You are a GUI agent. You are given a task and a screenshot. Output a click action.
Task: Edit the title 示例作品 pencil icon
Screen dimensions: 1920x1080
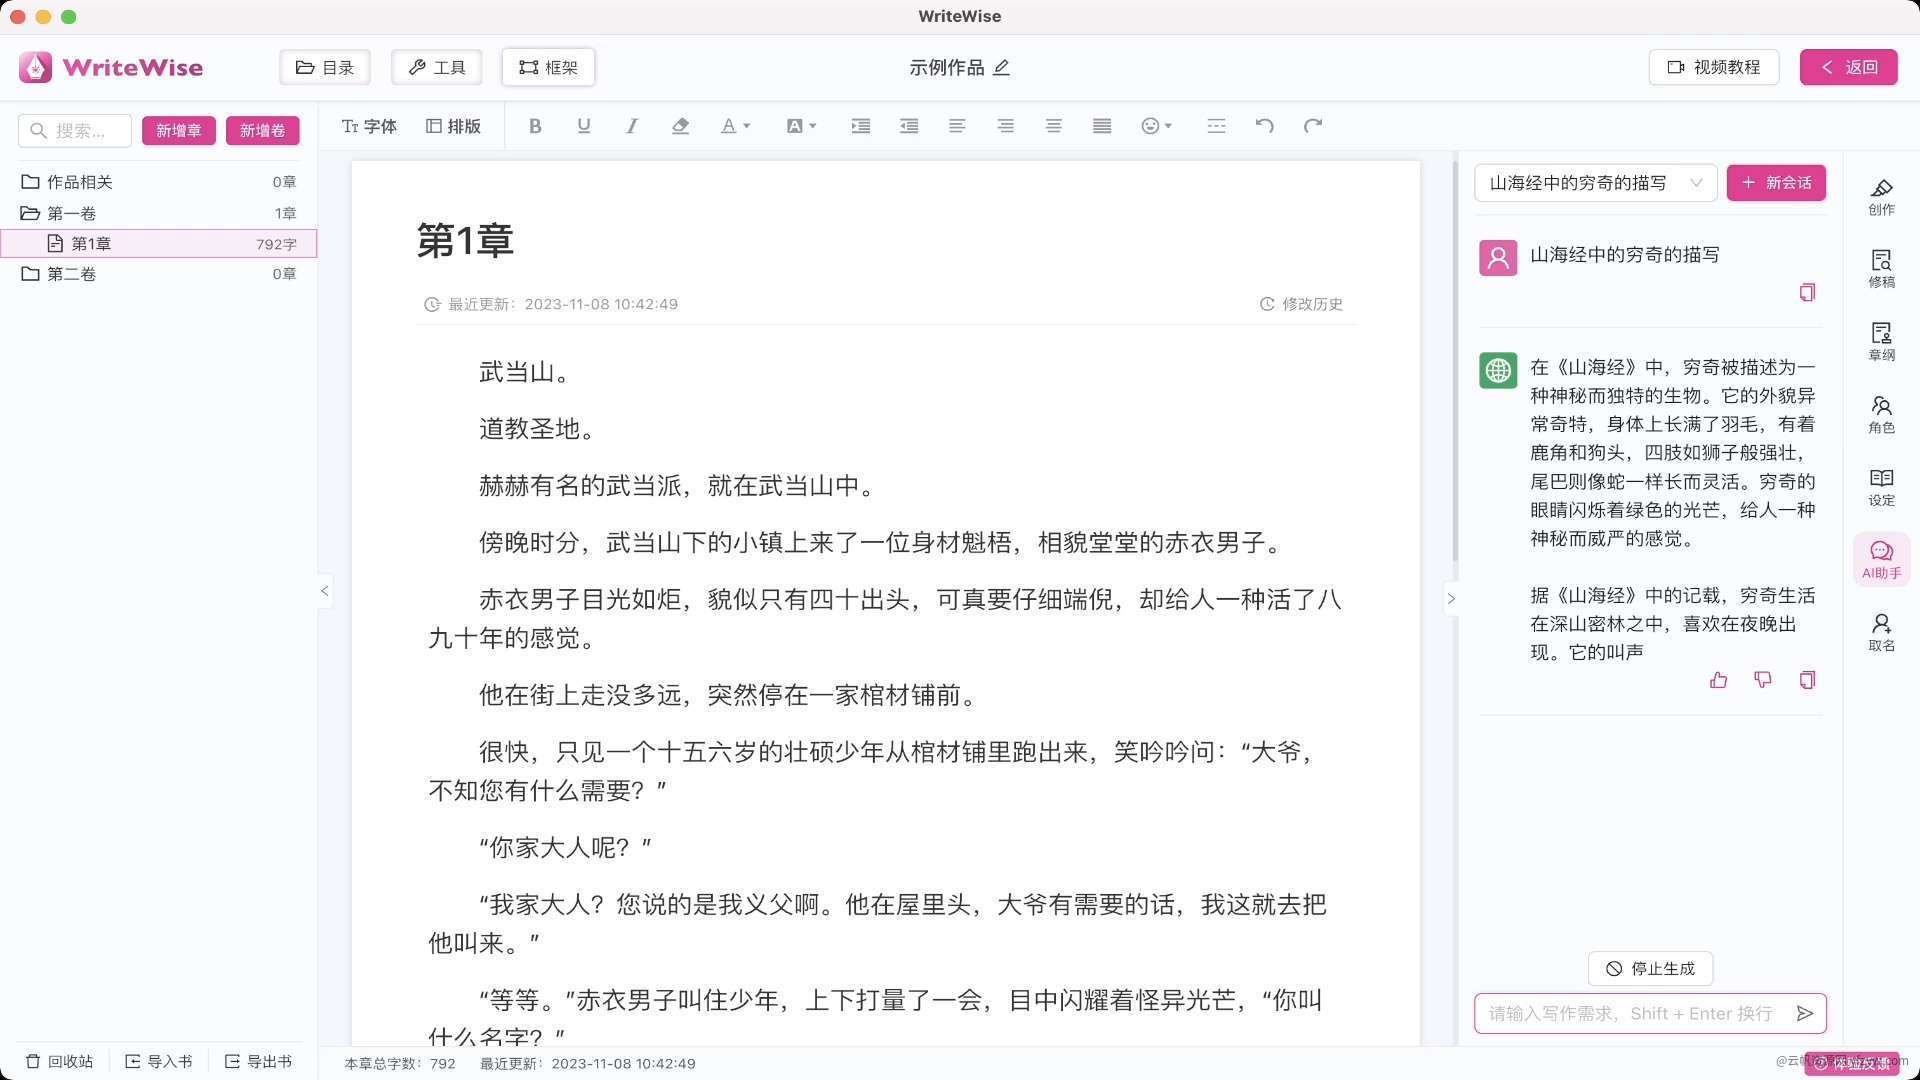[1002, 67]
